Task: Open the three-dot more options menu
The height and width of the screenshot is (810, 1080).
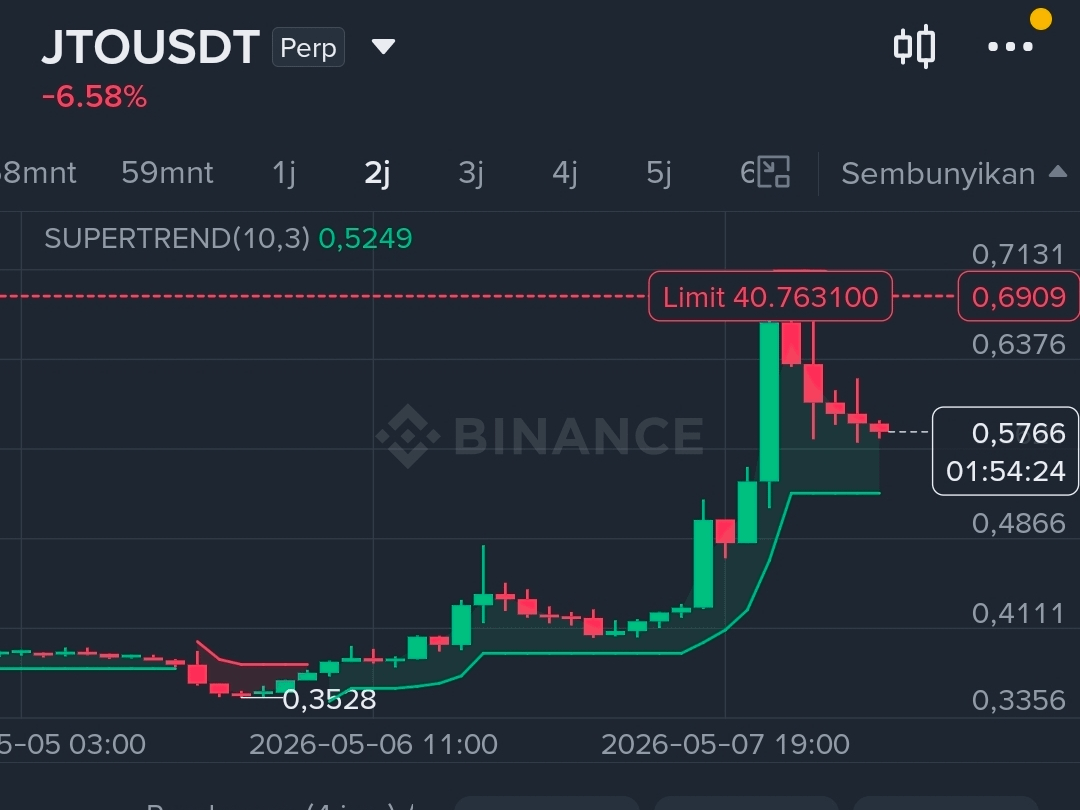Action: click(x=1010, y=47)
